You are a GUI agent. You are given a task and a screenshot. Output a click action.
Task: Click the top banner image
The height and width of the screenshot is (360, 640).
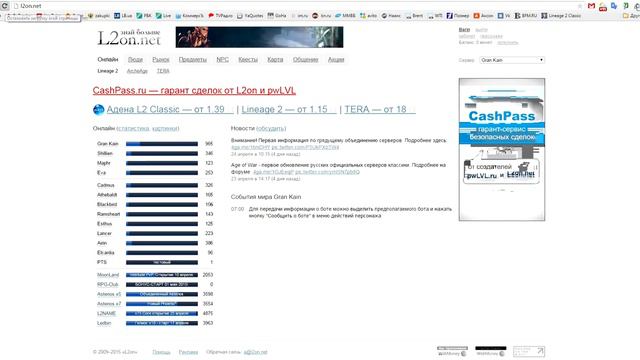260,37
